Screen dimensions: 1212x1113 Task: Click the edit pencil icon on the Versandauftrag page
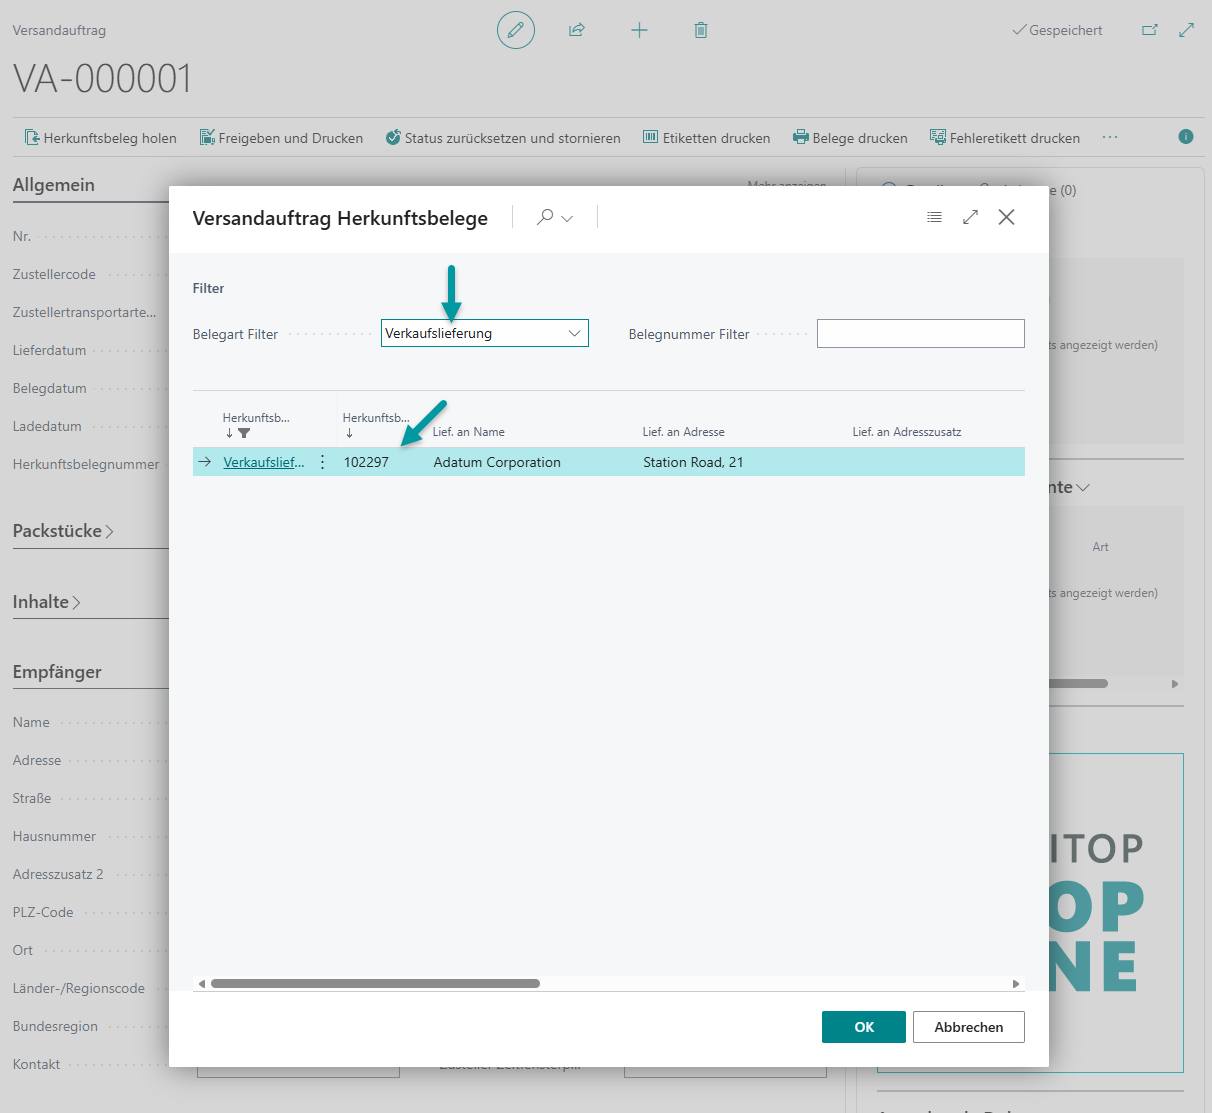516,30
